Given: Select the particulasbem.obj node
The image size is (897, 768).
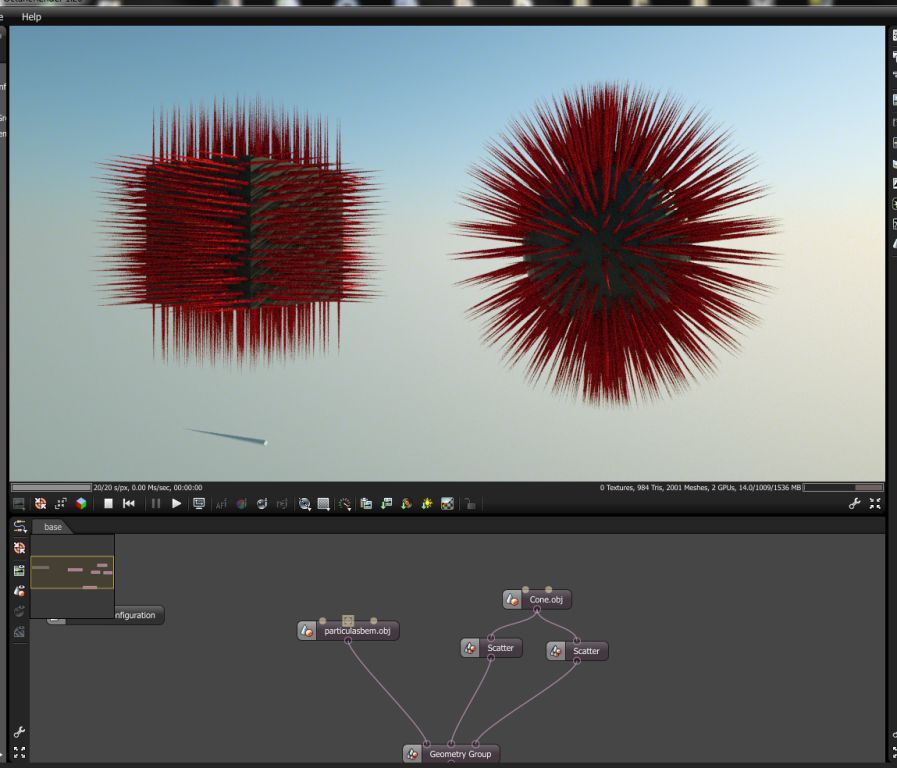Looking at the screenshot, I should coord(348,631).
